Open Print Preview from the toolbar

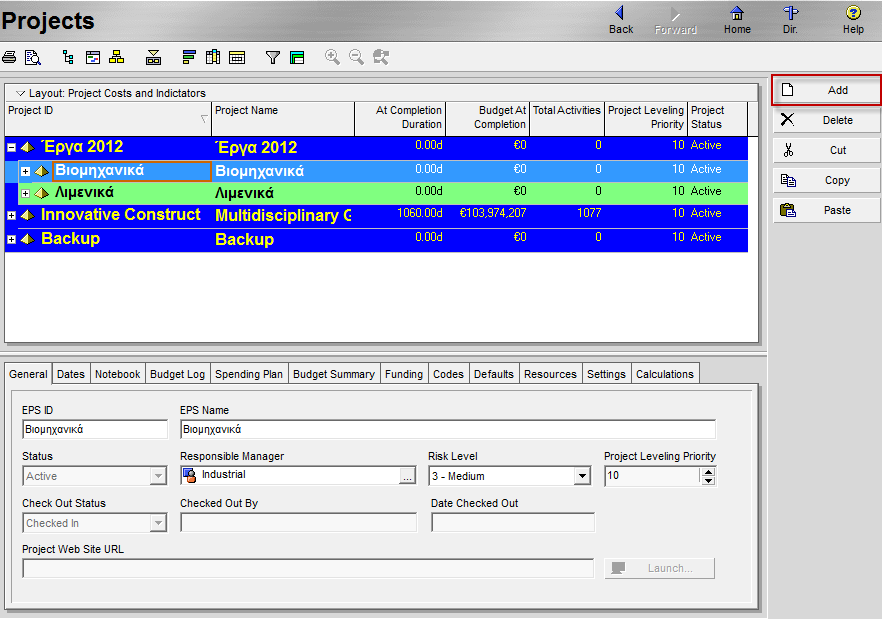[x=33, y=57]
